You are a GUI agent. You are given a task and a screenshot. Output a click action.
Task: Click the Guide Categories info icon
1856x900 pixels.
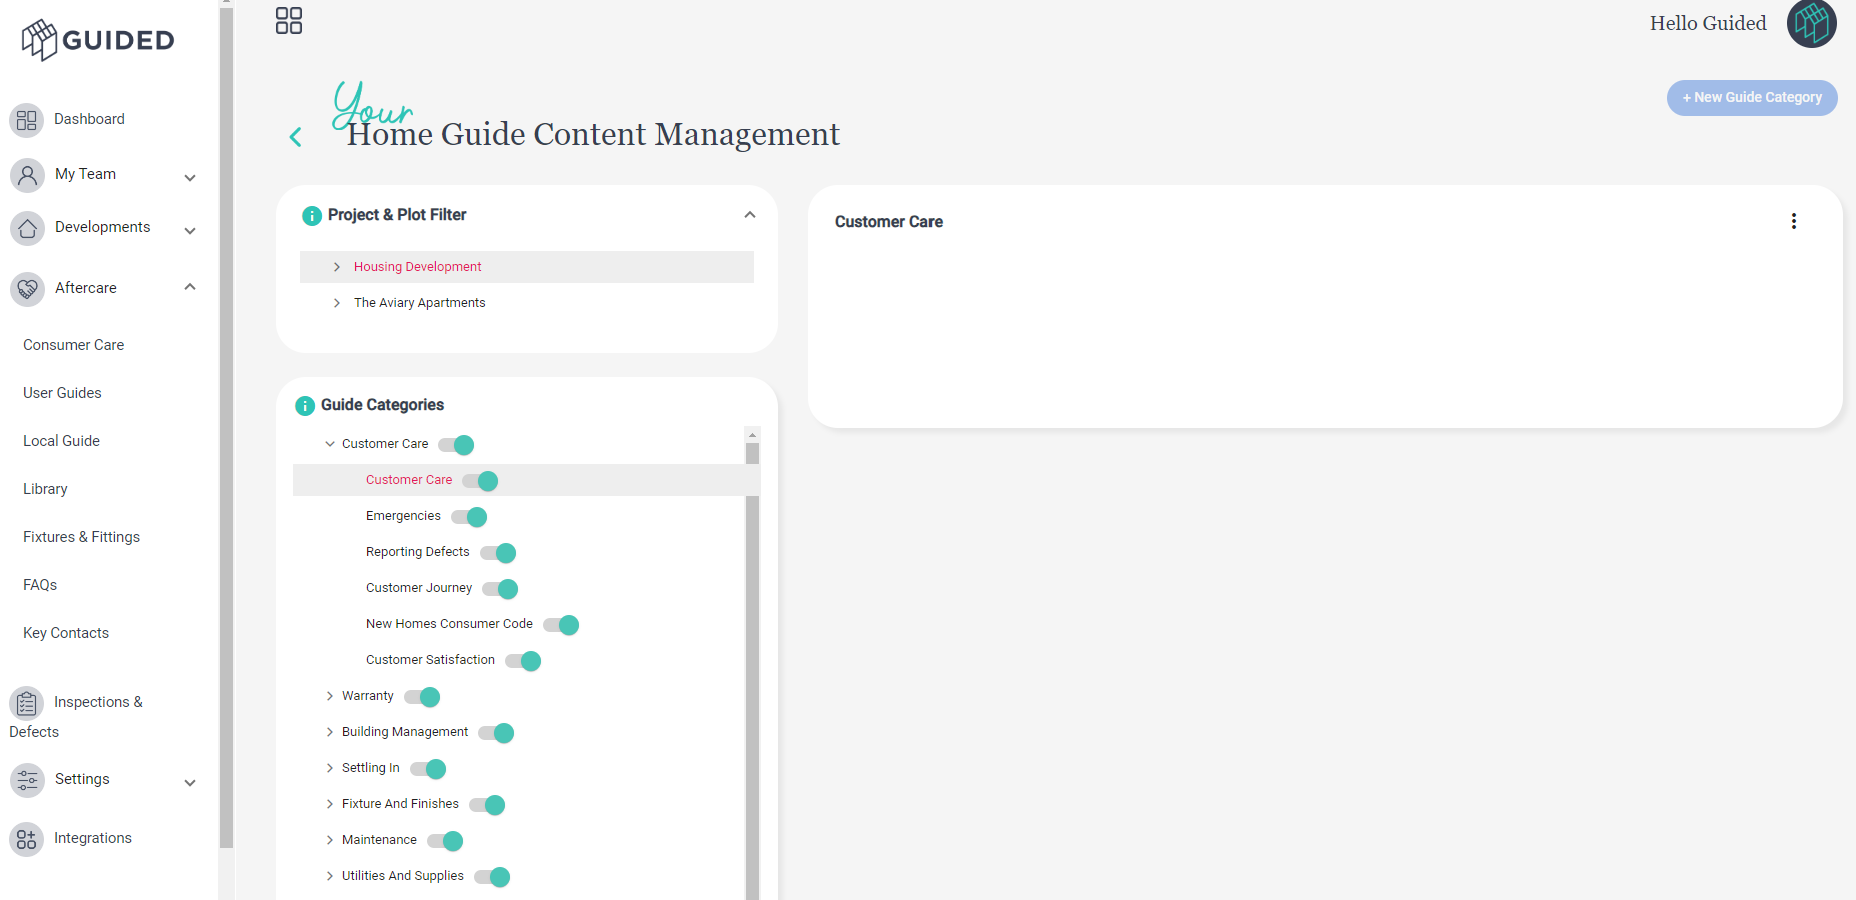[x=305, y=406]
